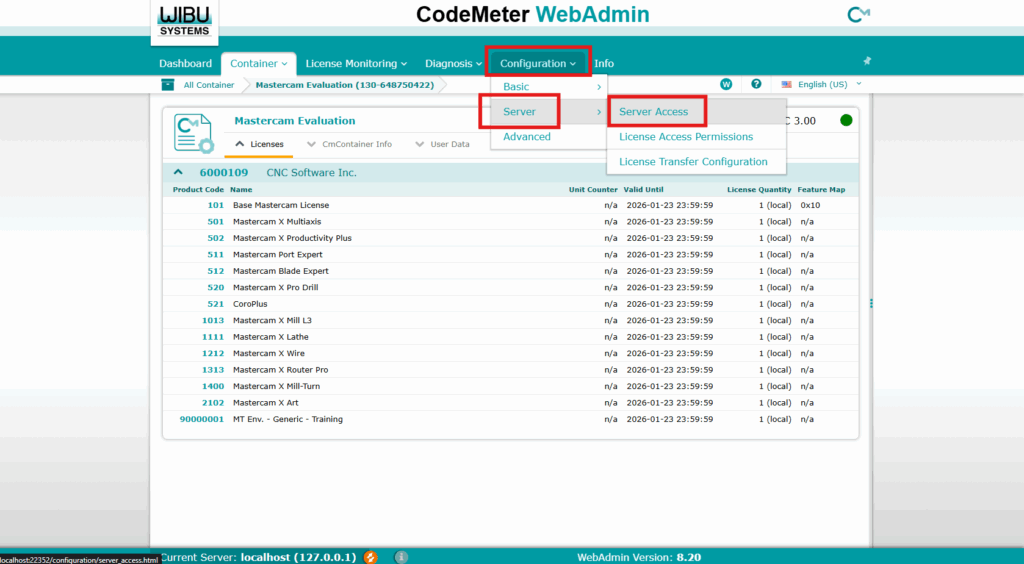Click the pin icon in navigation bar

click(x=867, y=62)
